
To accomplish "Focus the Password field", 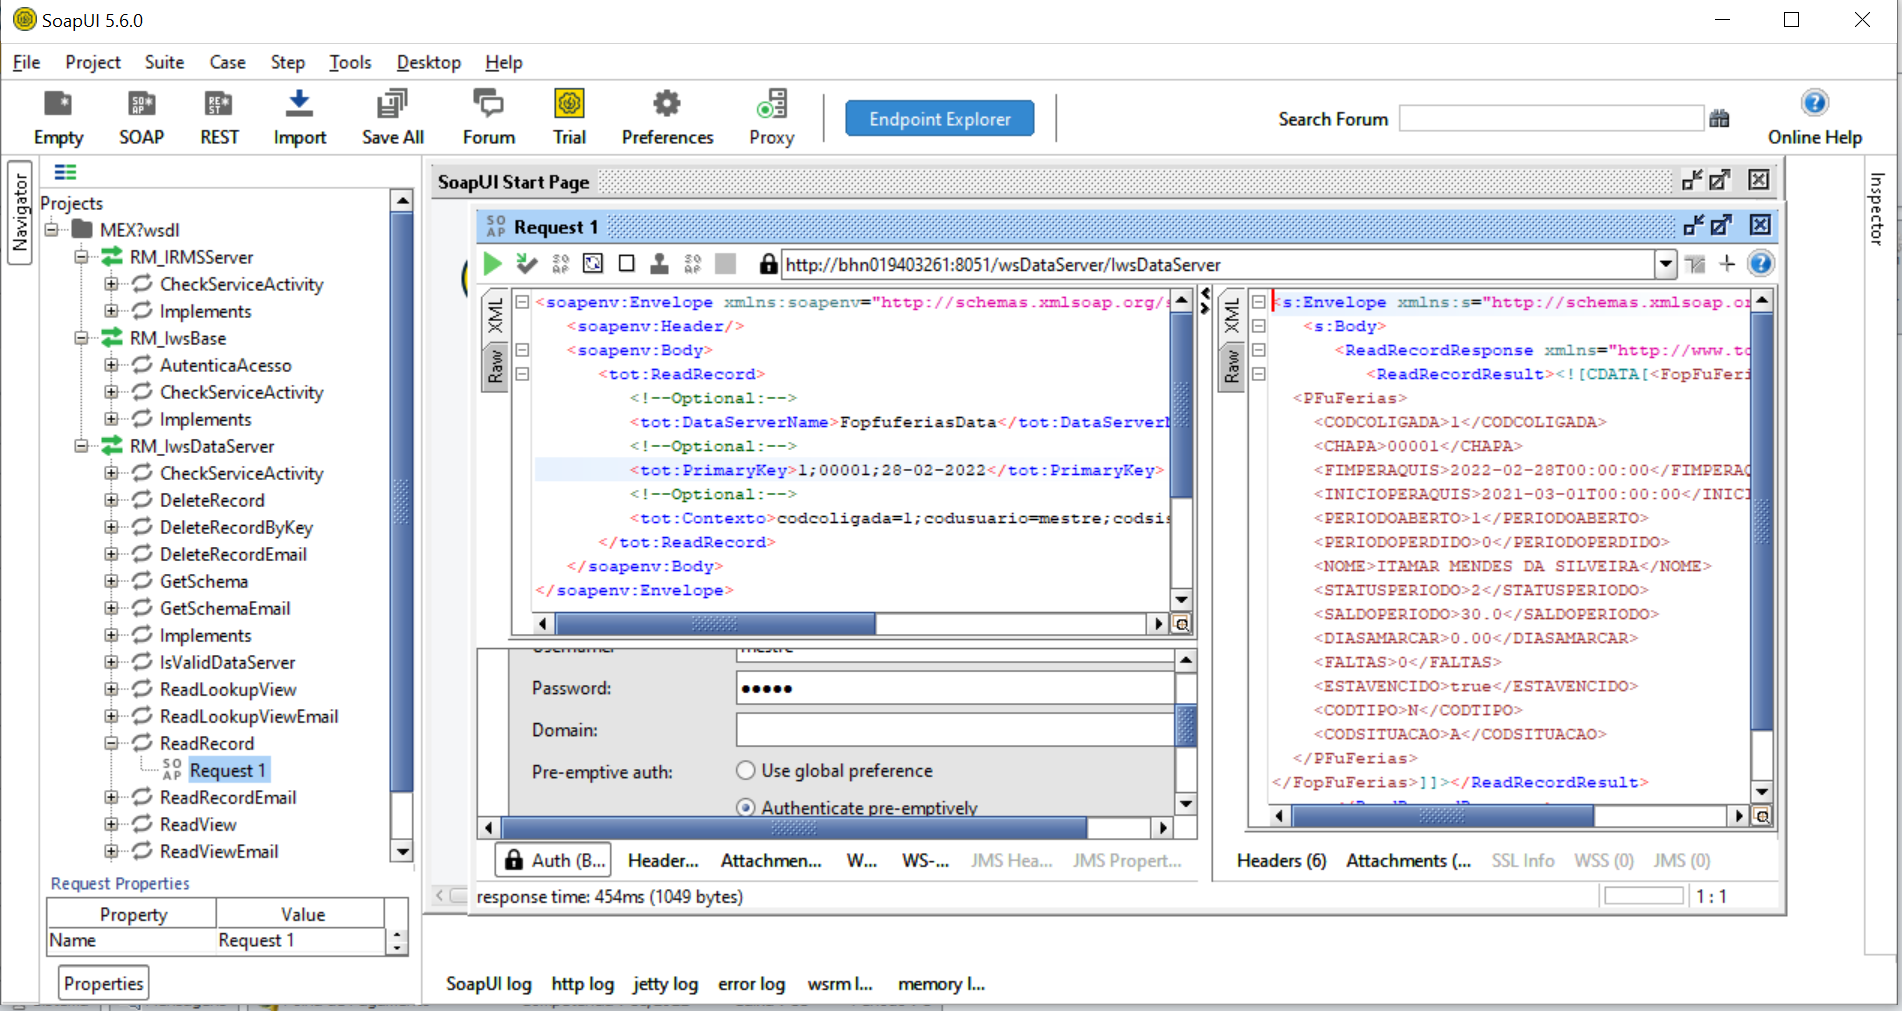I will pyautogui.click(x=955, y=688).
